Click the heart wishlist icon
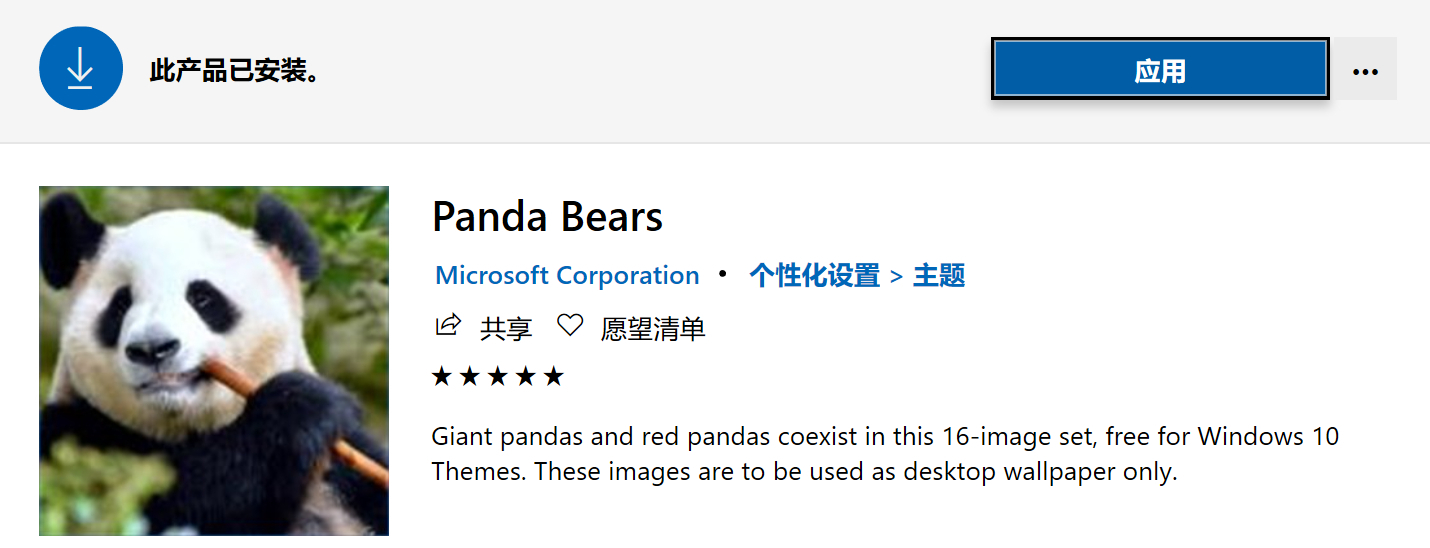This screenshot has width=1430, height=548. (570, 326)
